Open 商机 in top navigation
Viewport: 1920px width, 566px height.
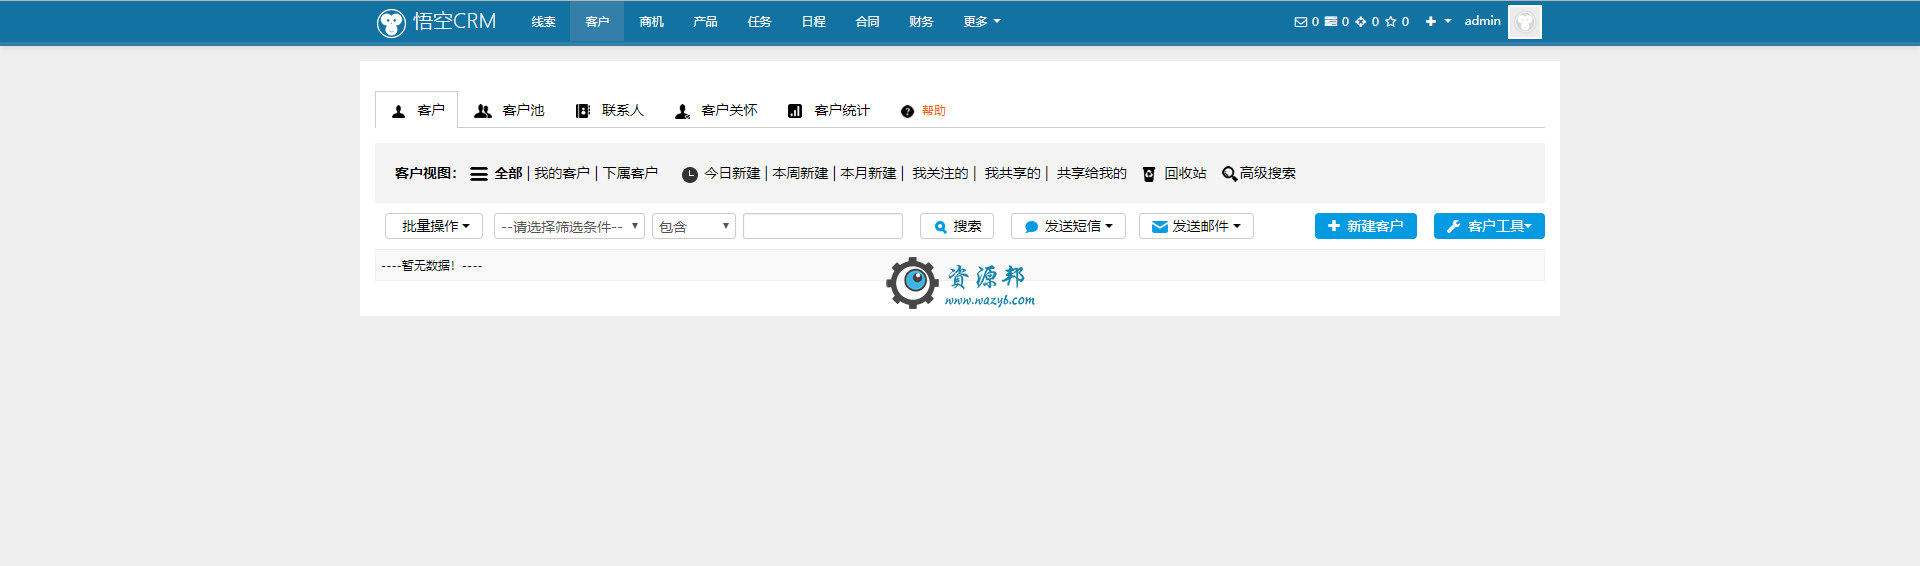[651, 22]
